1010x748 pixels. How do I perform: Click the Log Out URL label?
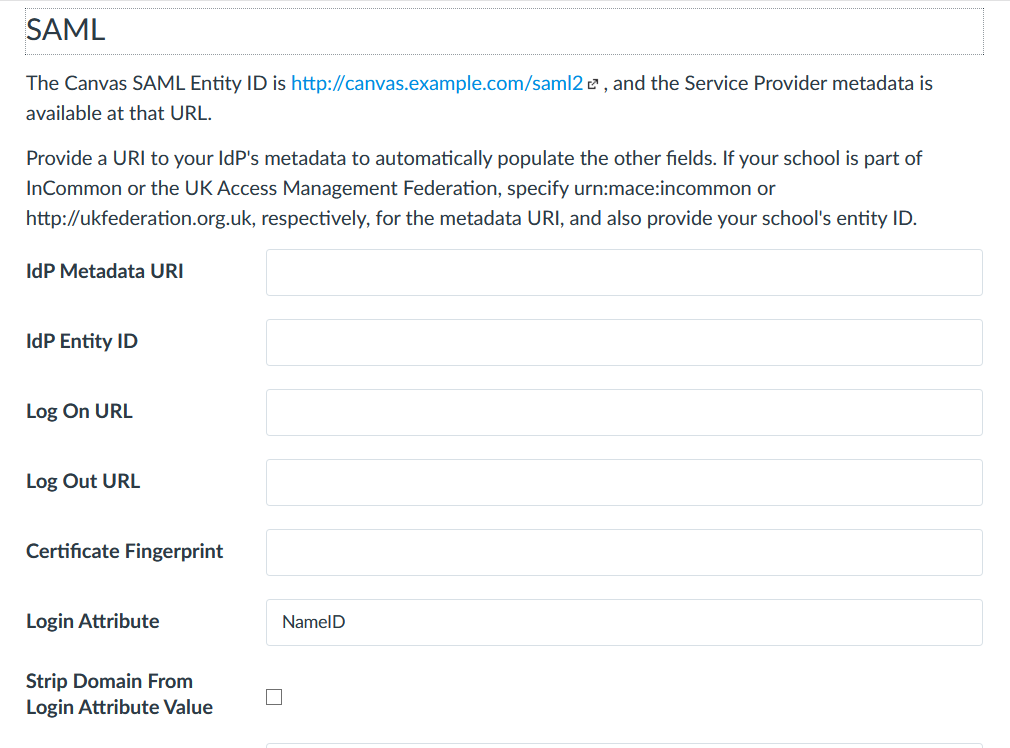tap(83, 480)
